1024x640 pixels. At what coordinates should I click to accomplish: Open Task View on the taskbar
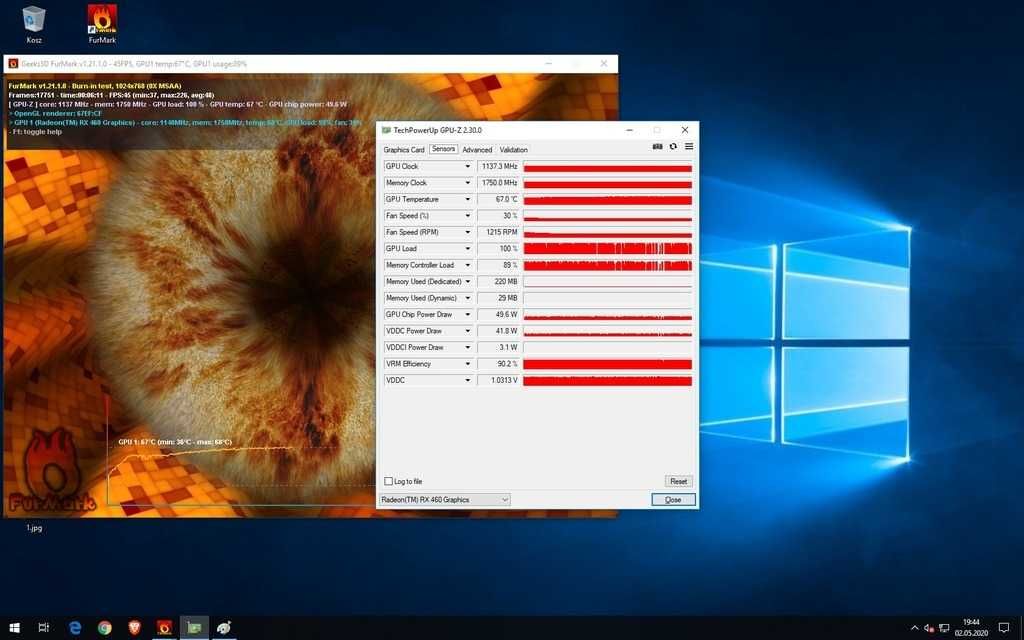(x=44, y=628)
